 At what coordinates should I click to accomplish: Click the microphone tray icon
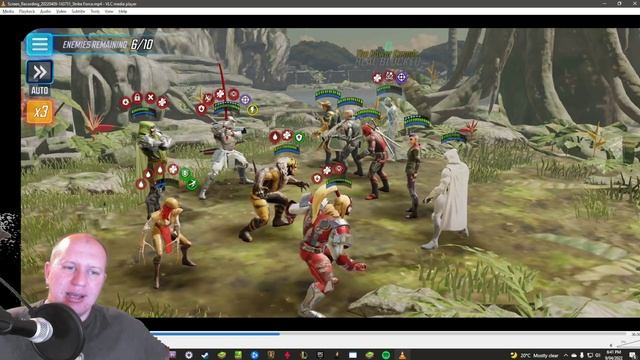[x=582, y=356]
